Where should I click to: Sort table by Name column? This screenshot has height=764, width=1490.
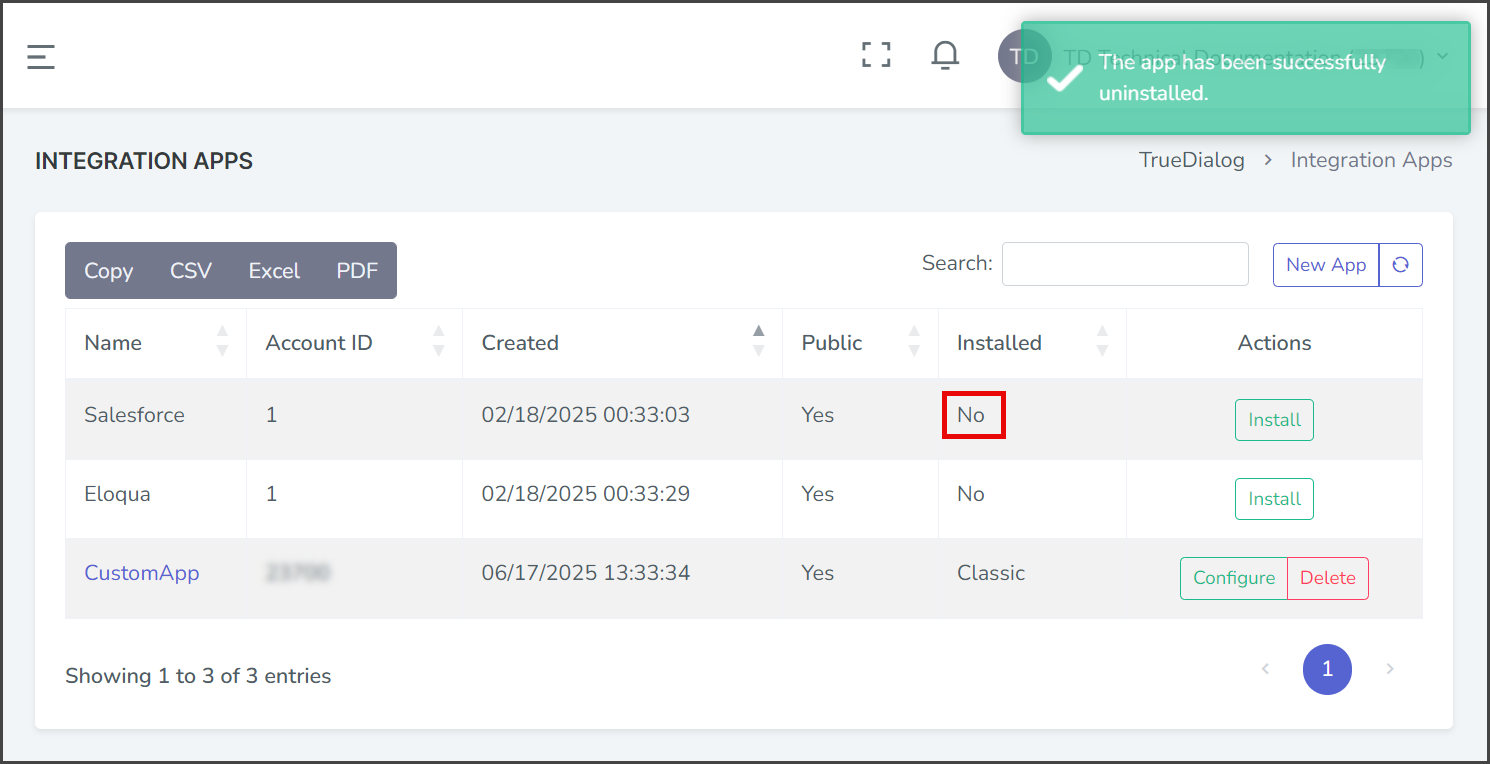click(156, 343)
